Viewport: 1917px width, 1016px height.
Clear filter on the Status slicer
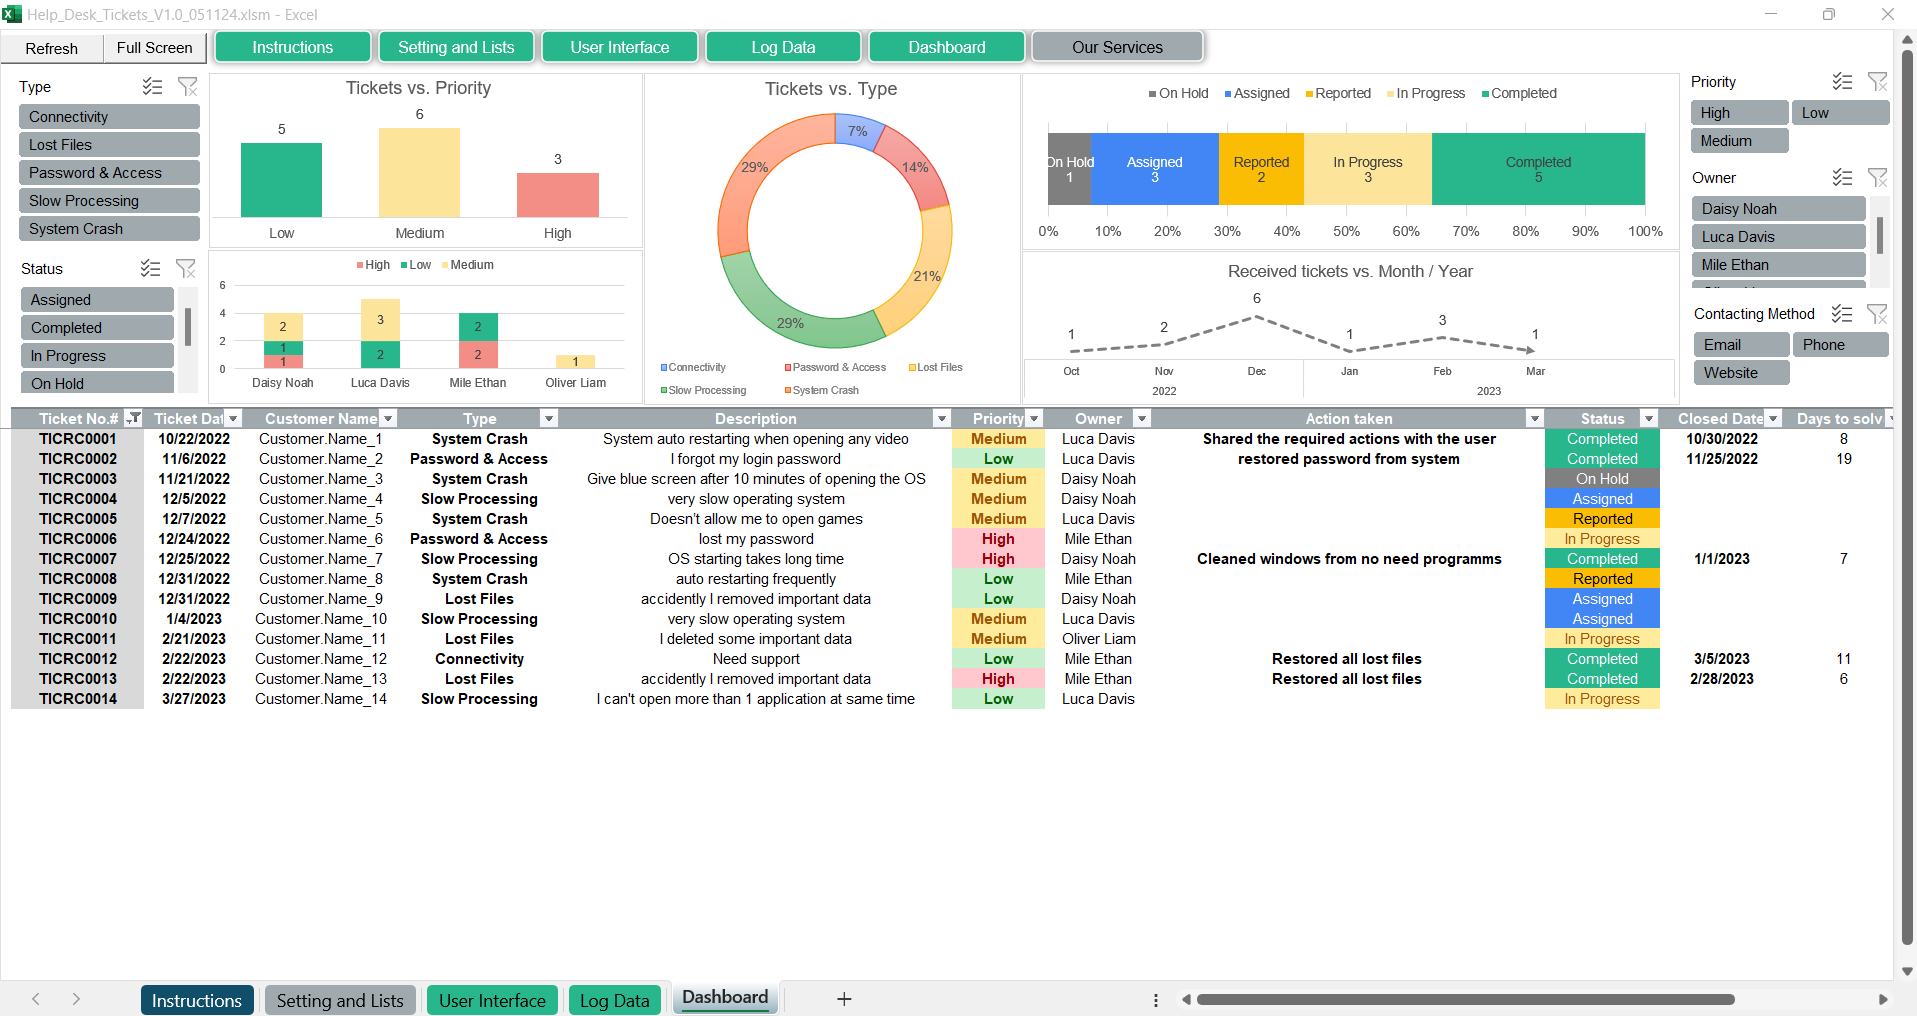click(186, 268)
